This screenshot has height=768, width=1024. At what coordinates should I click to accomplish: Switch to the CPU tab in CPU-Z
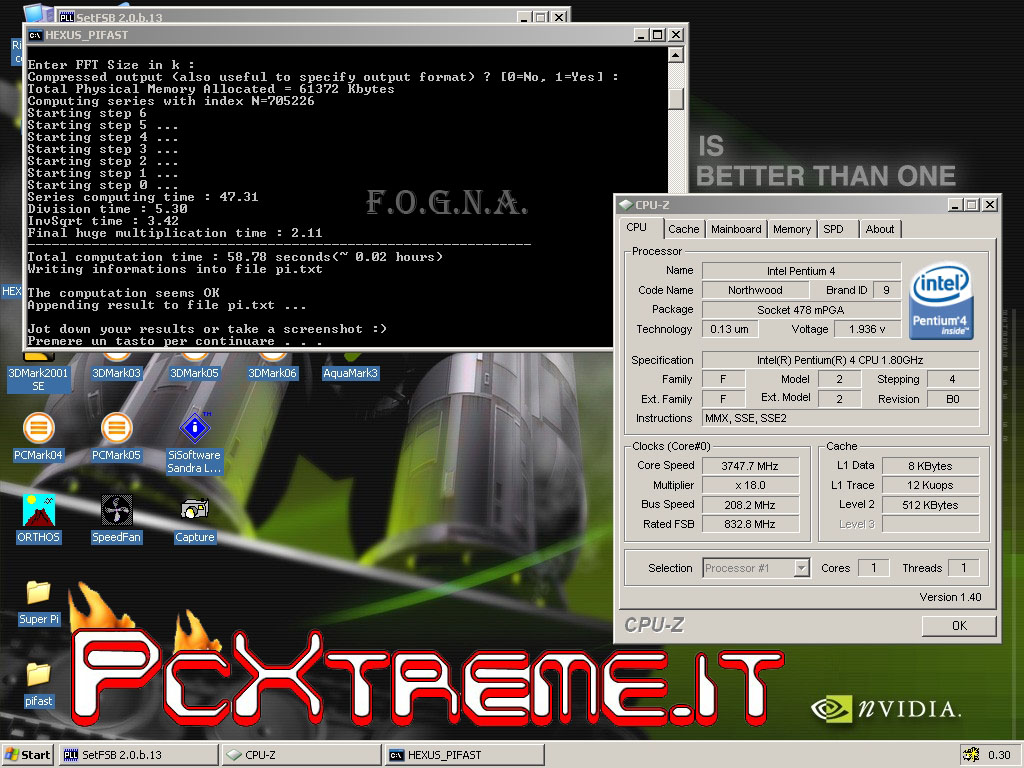click(636, 228)
